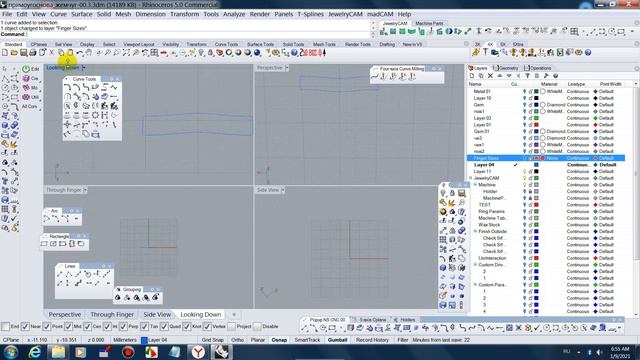
Task: Open the madCAM menu
Action: click(x=380, y=14)
